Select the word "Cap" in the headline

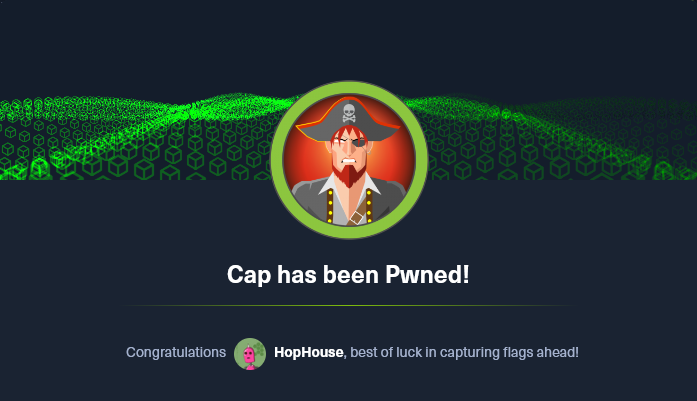tap(248, 275)
